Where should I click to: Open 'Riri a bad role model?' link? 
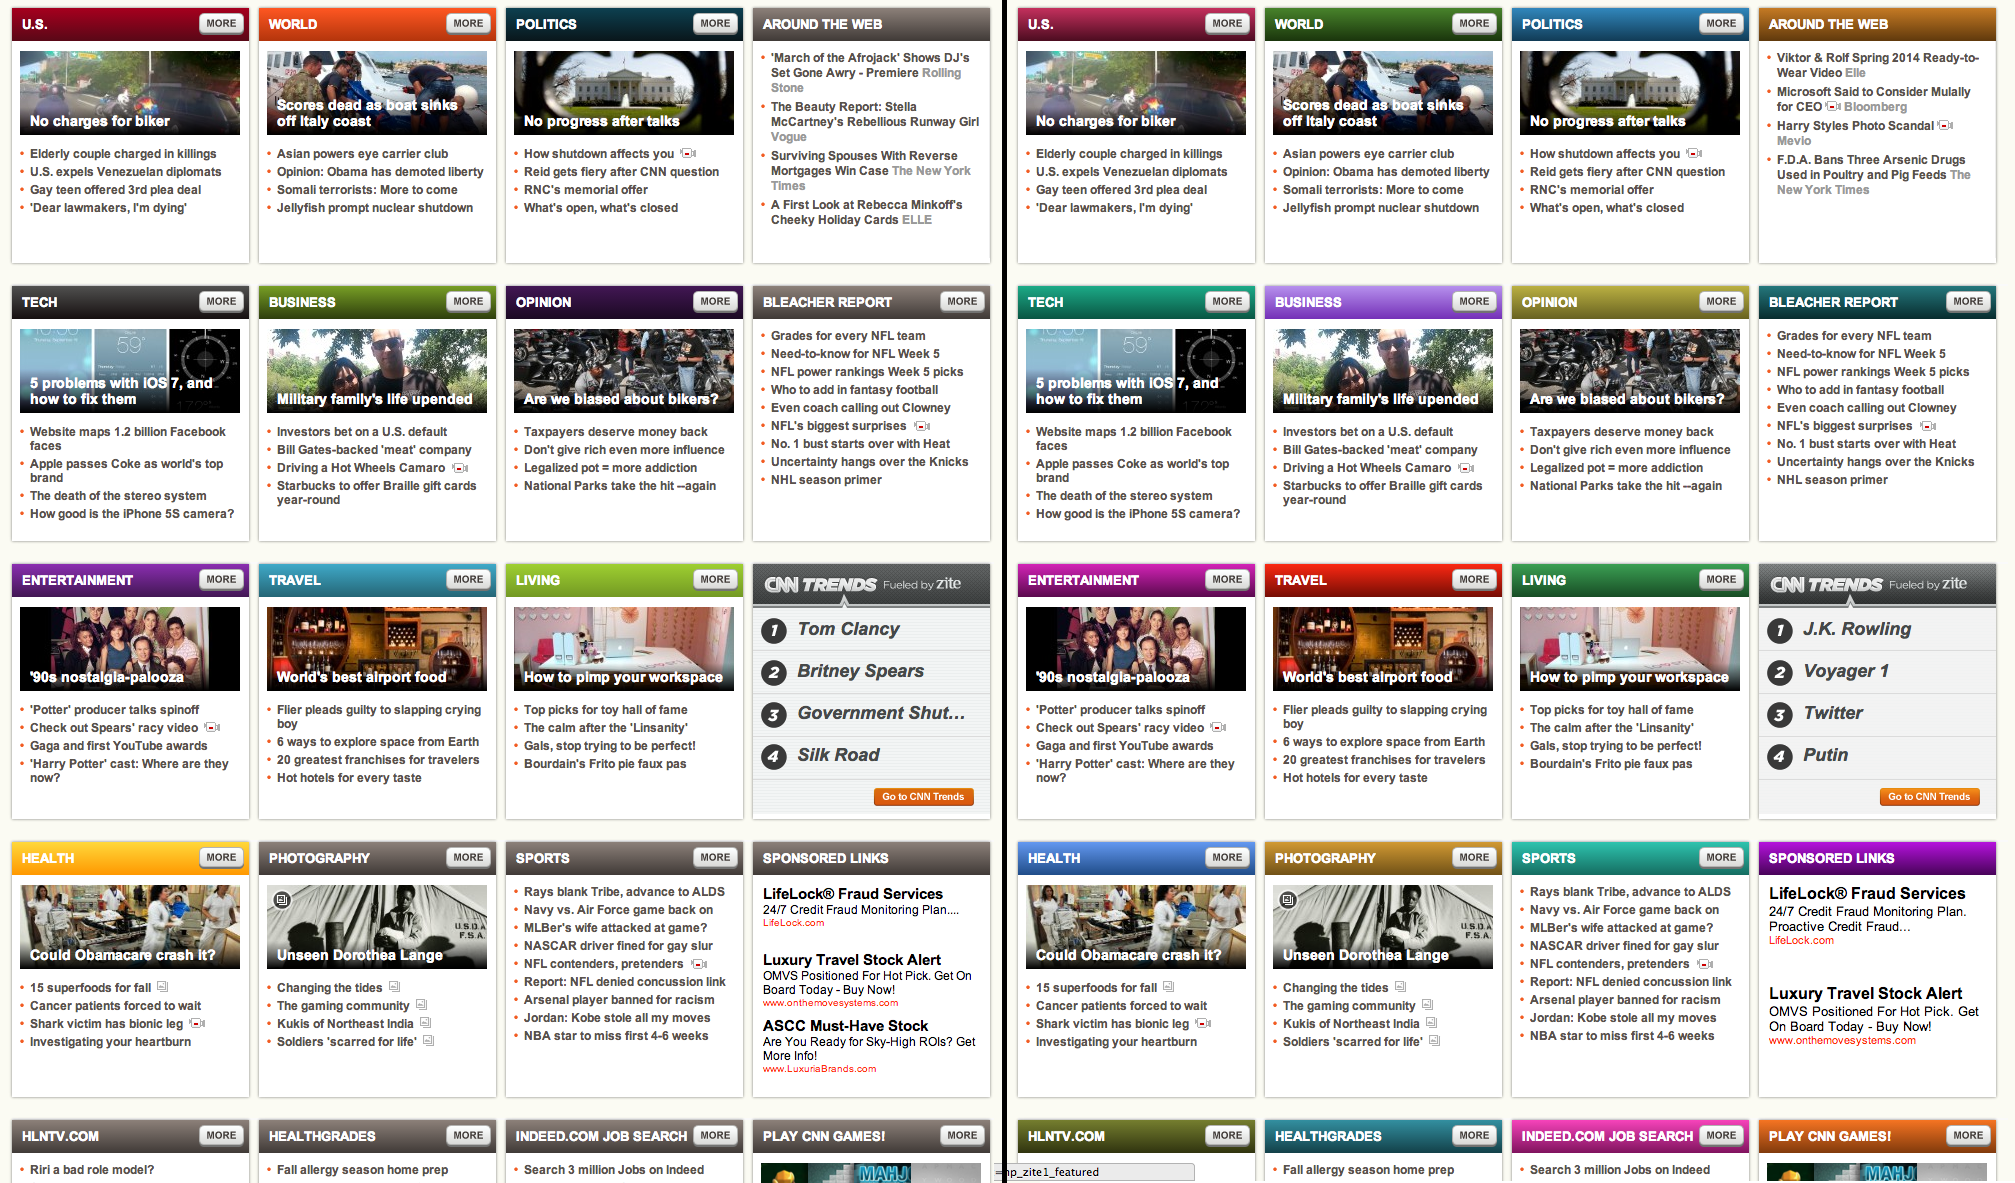click(x=92, y=1170)
